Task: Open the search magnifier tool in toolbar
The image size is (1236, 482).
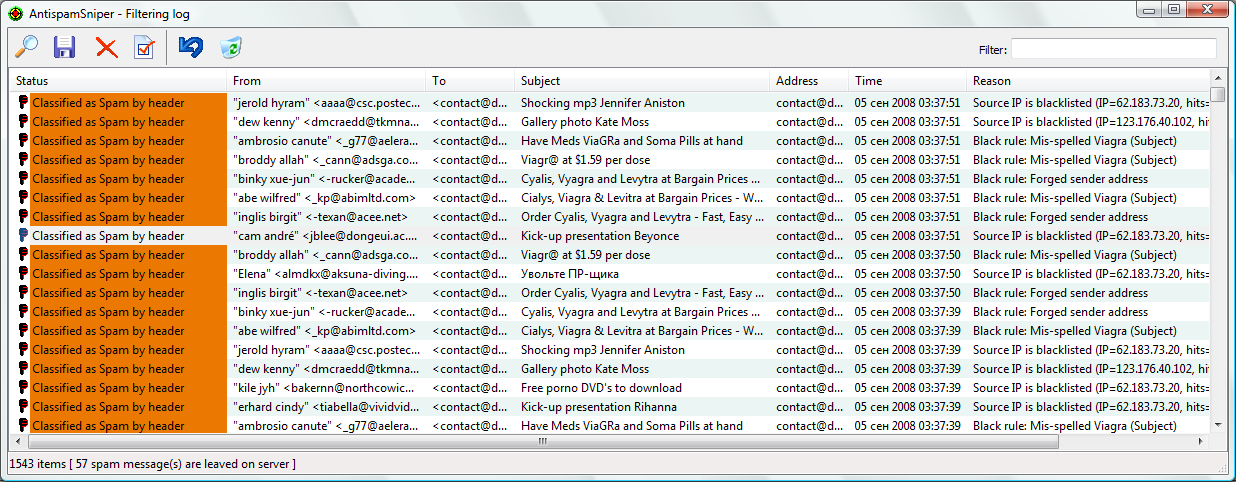Action: point(26,46)
